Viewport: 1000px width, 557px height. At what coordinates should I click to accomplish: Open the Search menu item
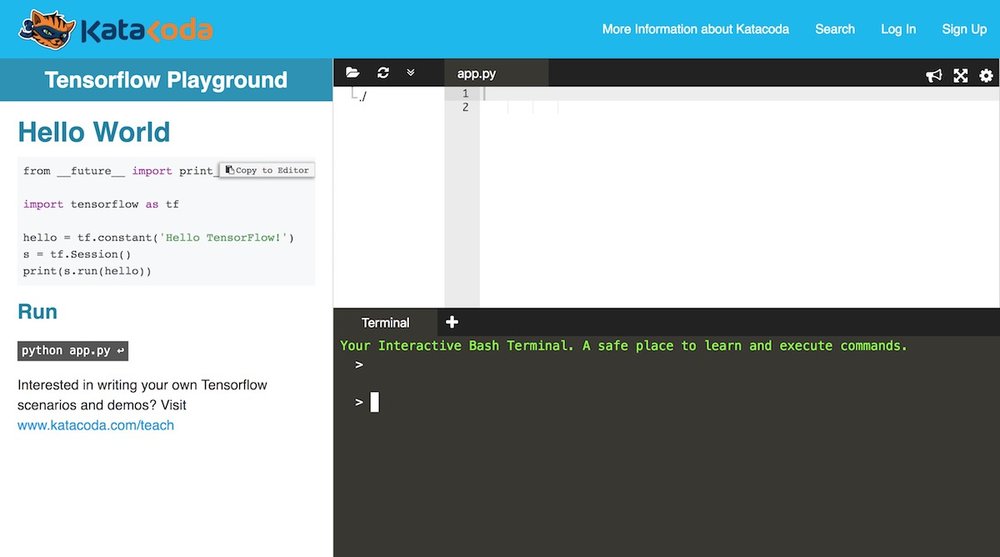[x=835, y=29]
